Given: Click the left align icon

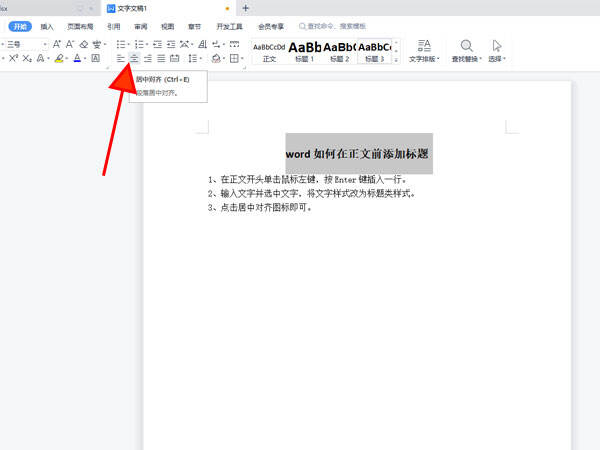Looking at the screenshot, I should (x=120, y=60).
